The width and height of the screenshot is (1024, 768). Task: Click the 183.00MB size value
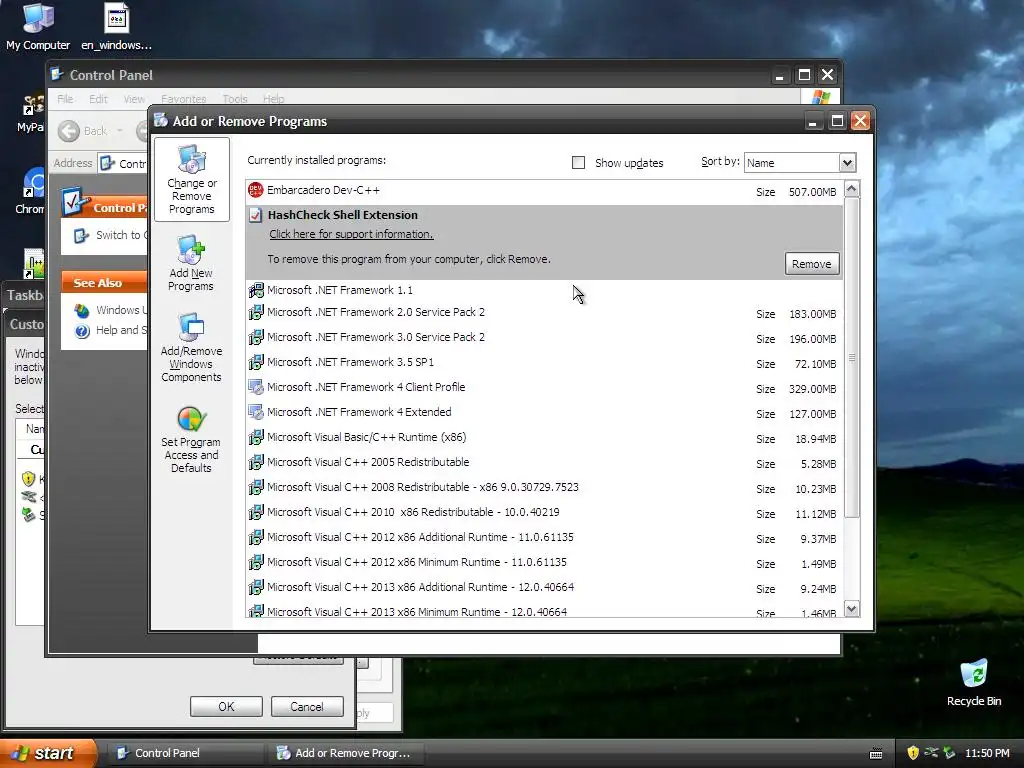click(812, 314)
